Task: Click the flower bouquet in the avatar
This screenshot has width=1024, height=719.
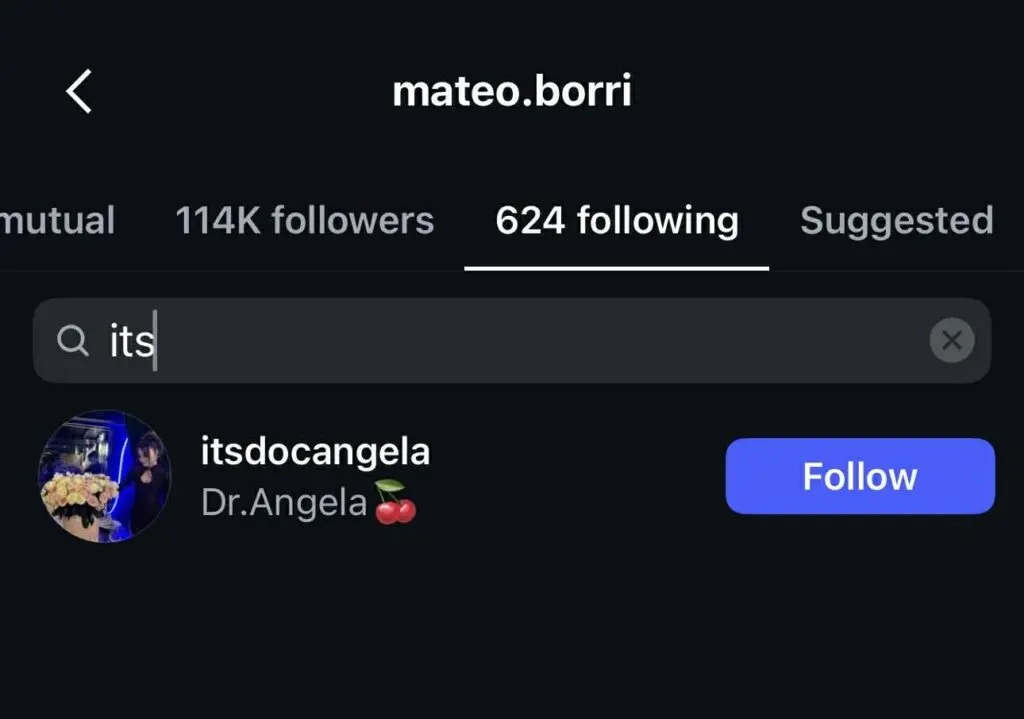Action: coord(77,495)
